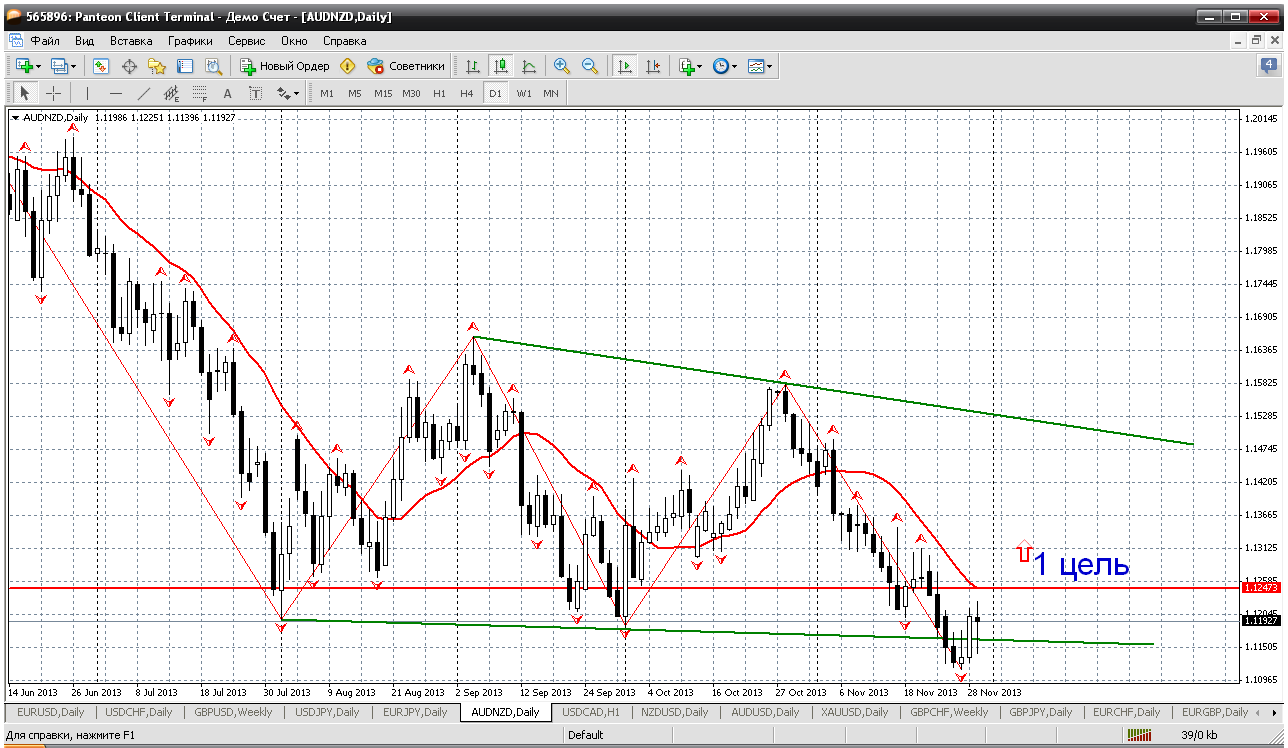Viewport: 1288px width, 748px height.
Task: Open the indicators list dropdown
Action: [x=690, y=66]
